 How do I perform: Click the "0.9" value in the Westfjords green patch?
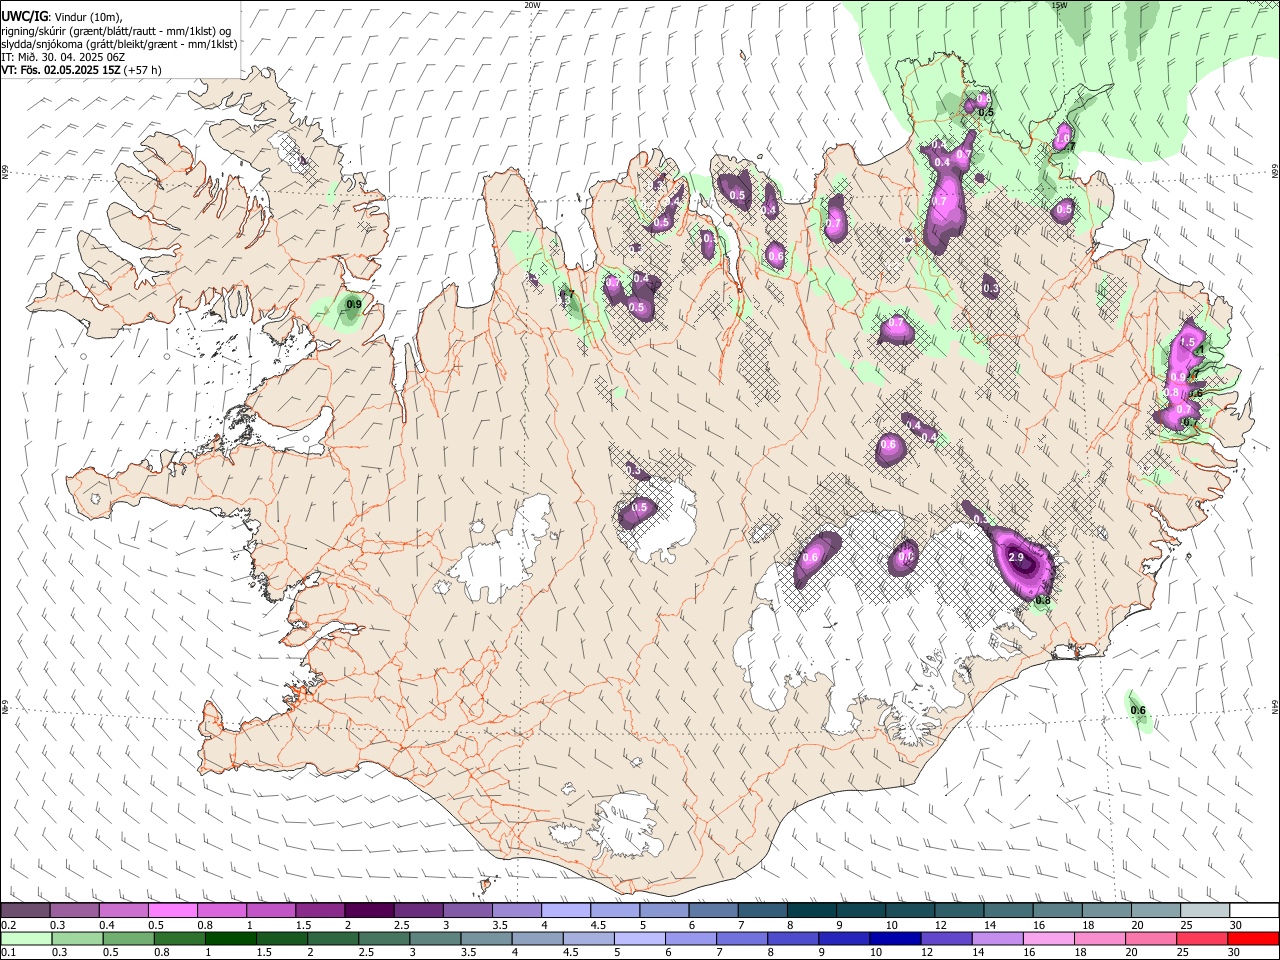[353, 304]
